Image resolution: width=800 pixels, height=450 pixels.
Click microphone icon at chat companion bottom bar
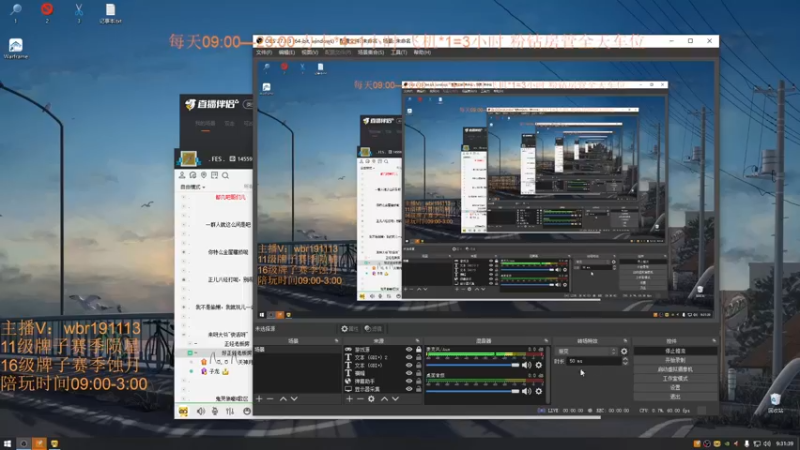215,411
